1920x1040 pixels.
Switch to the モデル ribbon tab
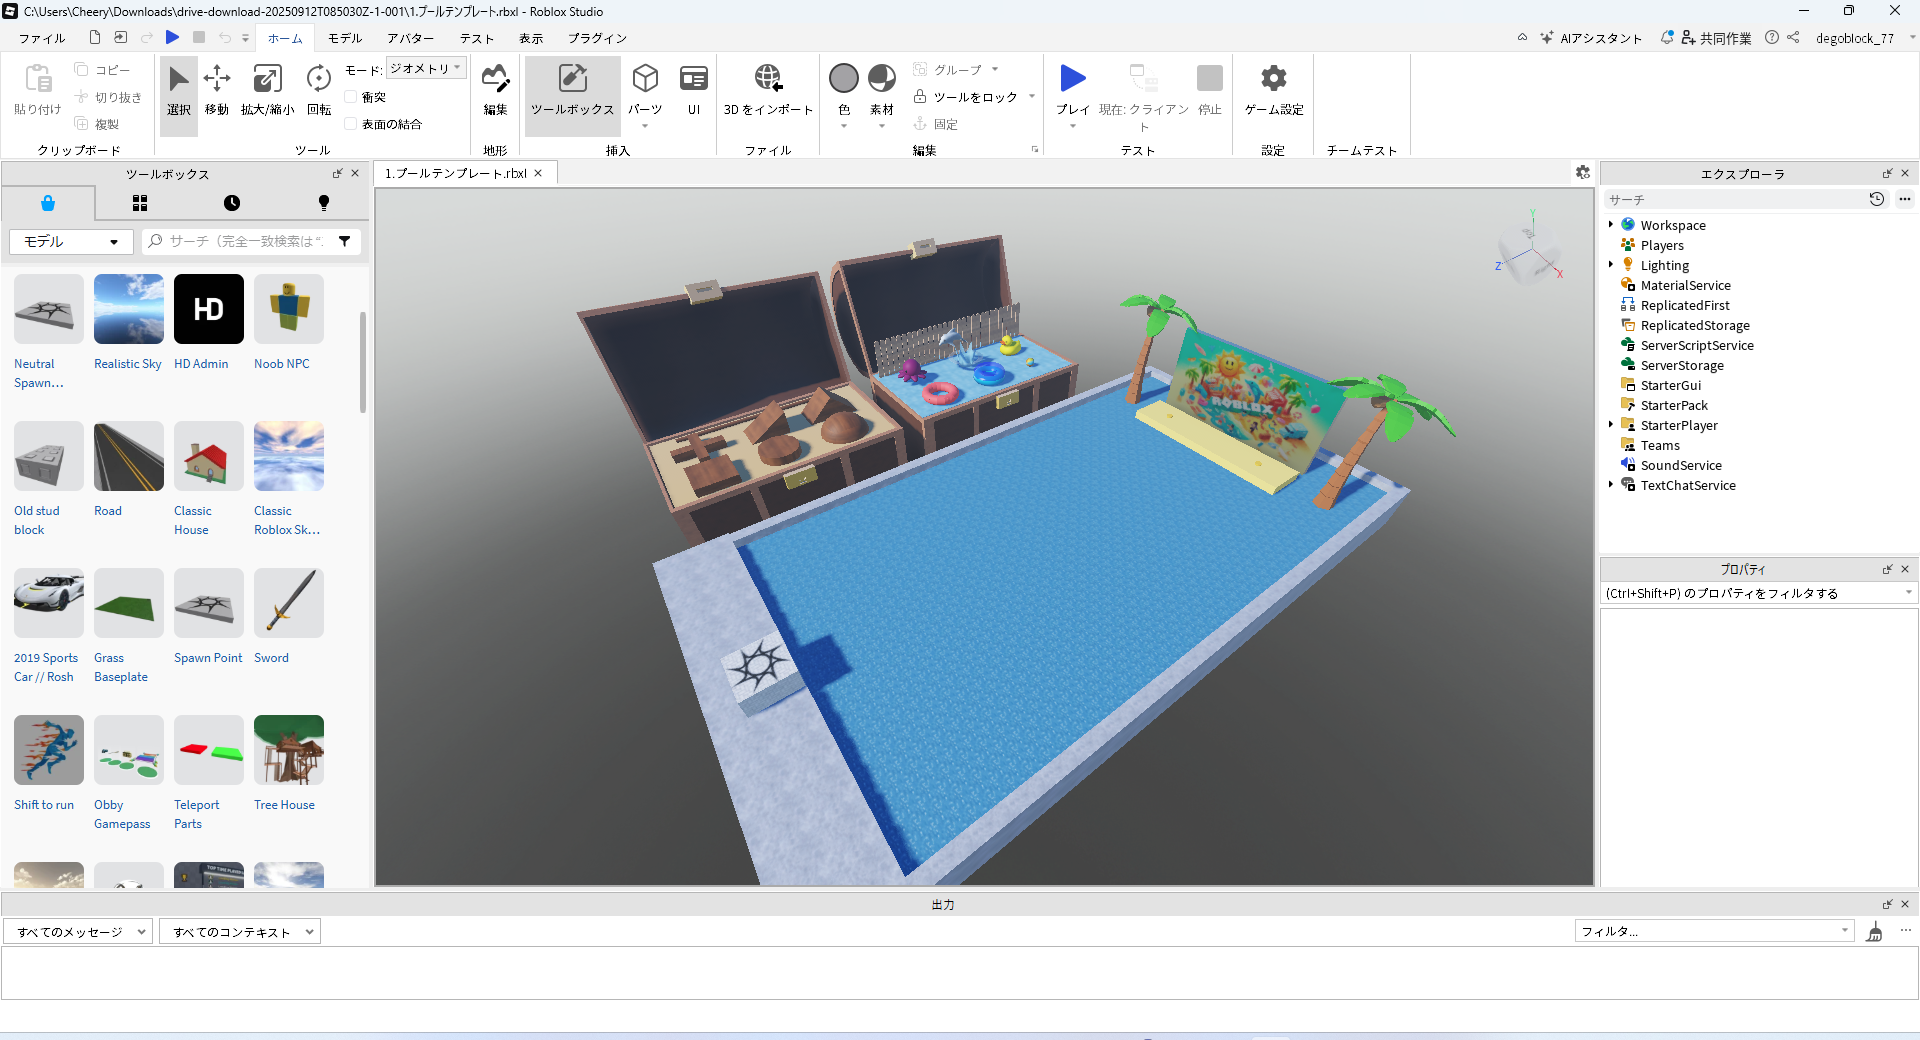coord(345,38)
